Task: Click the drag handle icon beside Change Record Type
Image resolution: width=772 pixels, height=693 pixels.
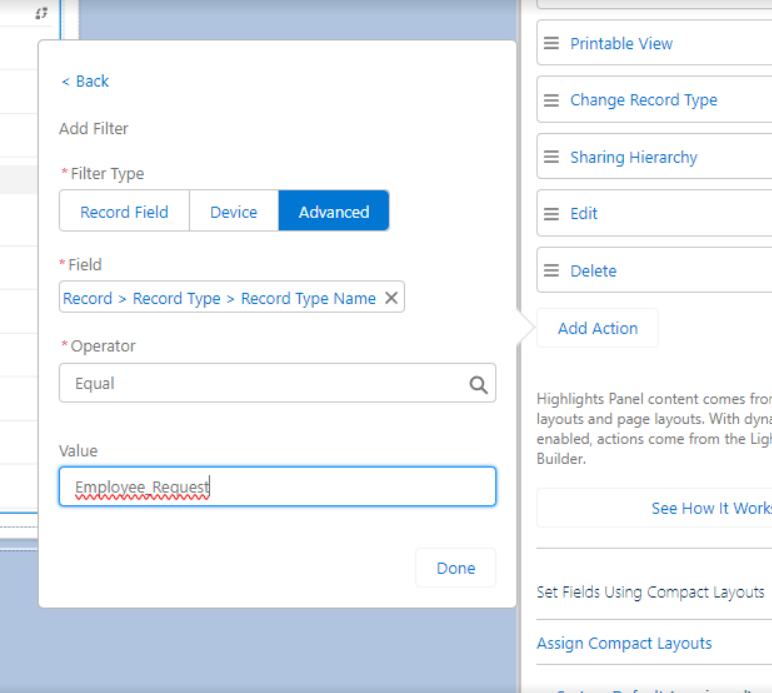Action: pyautogui.click(x=551, y=101)
